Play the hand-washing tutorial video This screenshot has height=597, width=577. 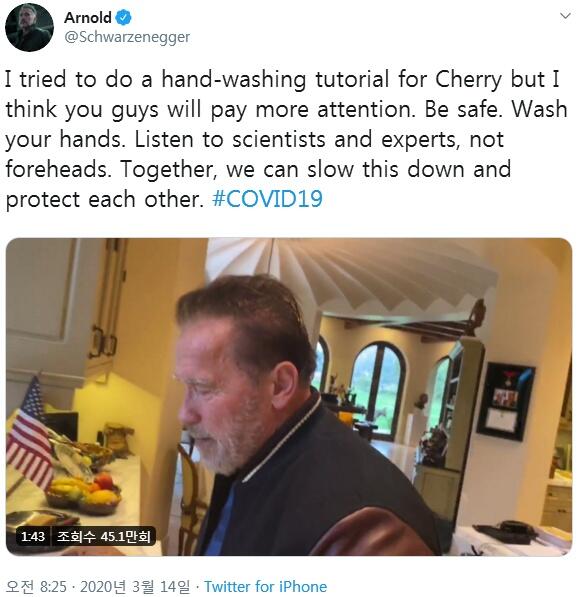[289, 396]
